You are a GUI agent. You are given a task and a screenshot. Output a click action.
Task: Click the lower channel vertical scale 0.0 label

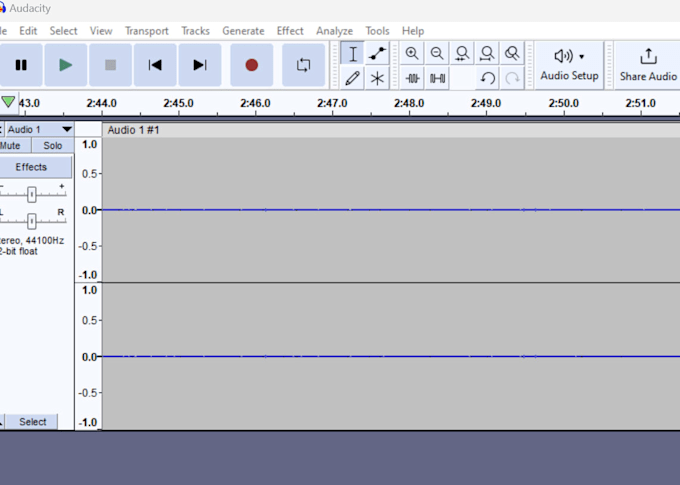[89, 357]
